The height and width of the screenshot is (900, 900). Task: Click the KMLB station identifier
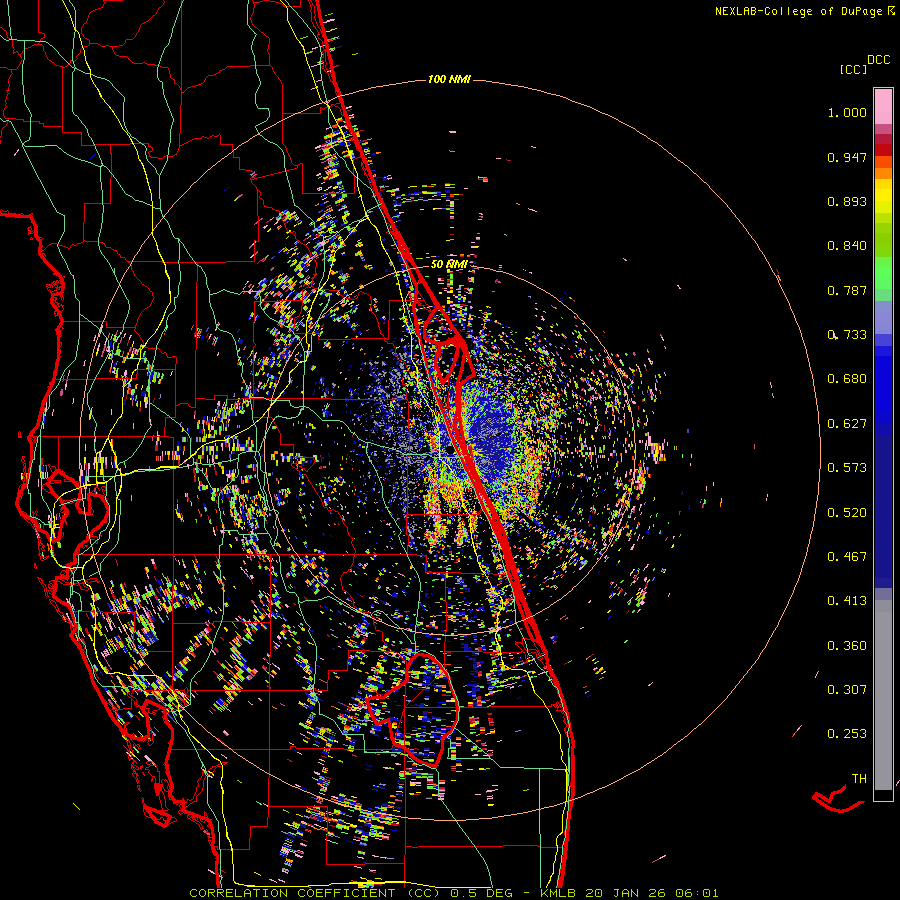(x=559, y=893)
